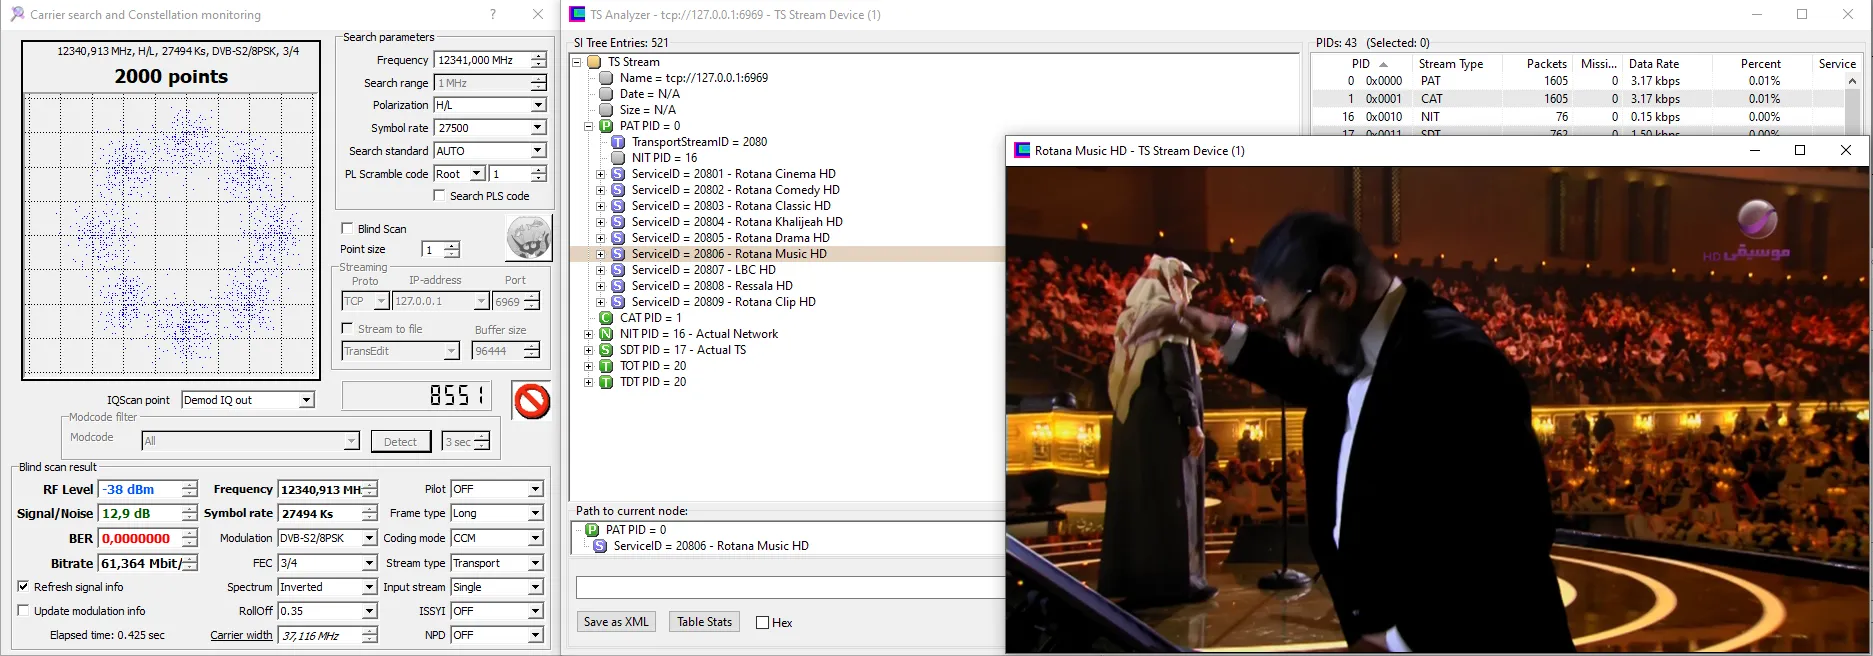
Task: Click the Table Stats button
Action: click(704, 622)
